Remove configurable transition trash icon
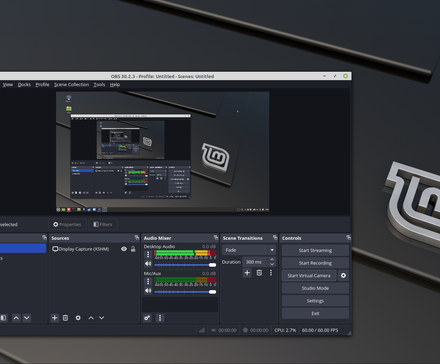 pos(259,273)
